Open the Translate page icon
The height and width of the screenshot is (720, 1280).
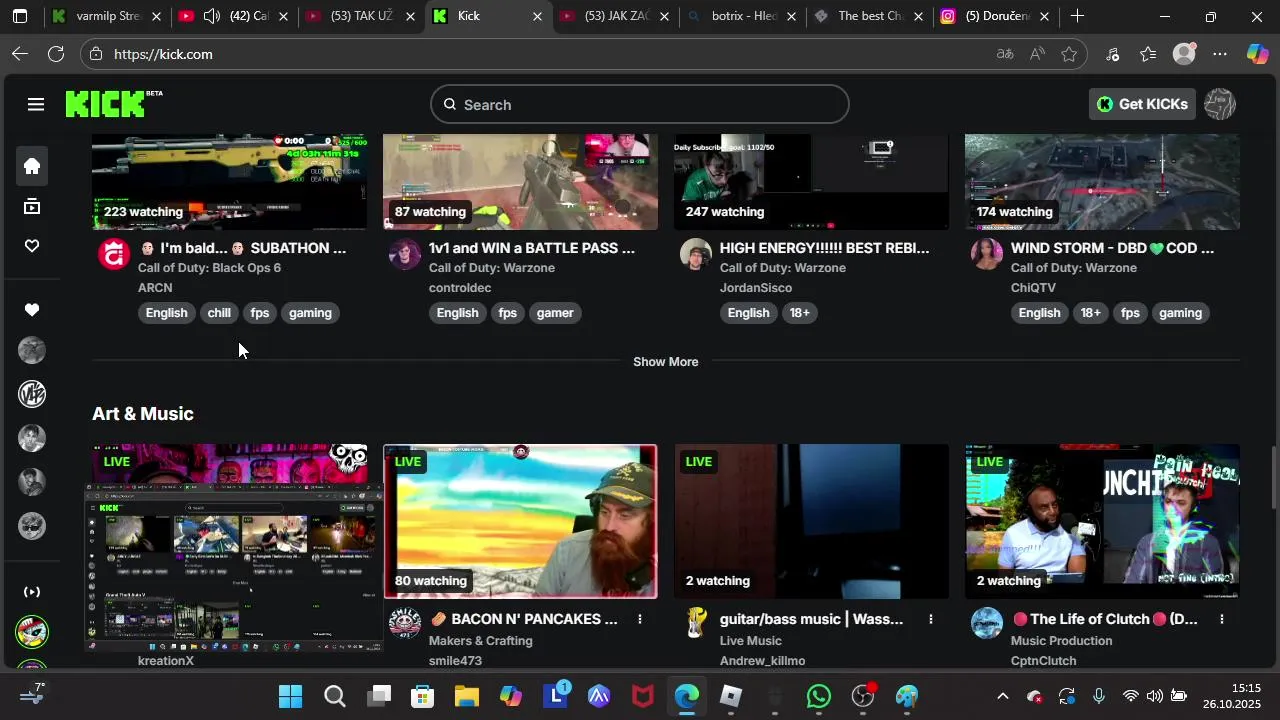point(1005,55)
